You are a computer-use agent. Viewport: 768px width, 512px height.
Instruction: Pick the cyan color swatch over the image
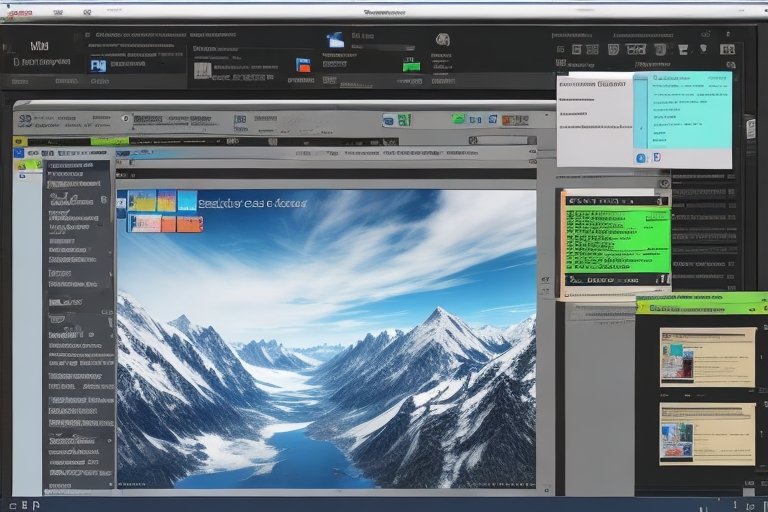(187, 201)
